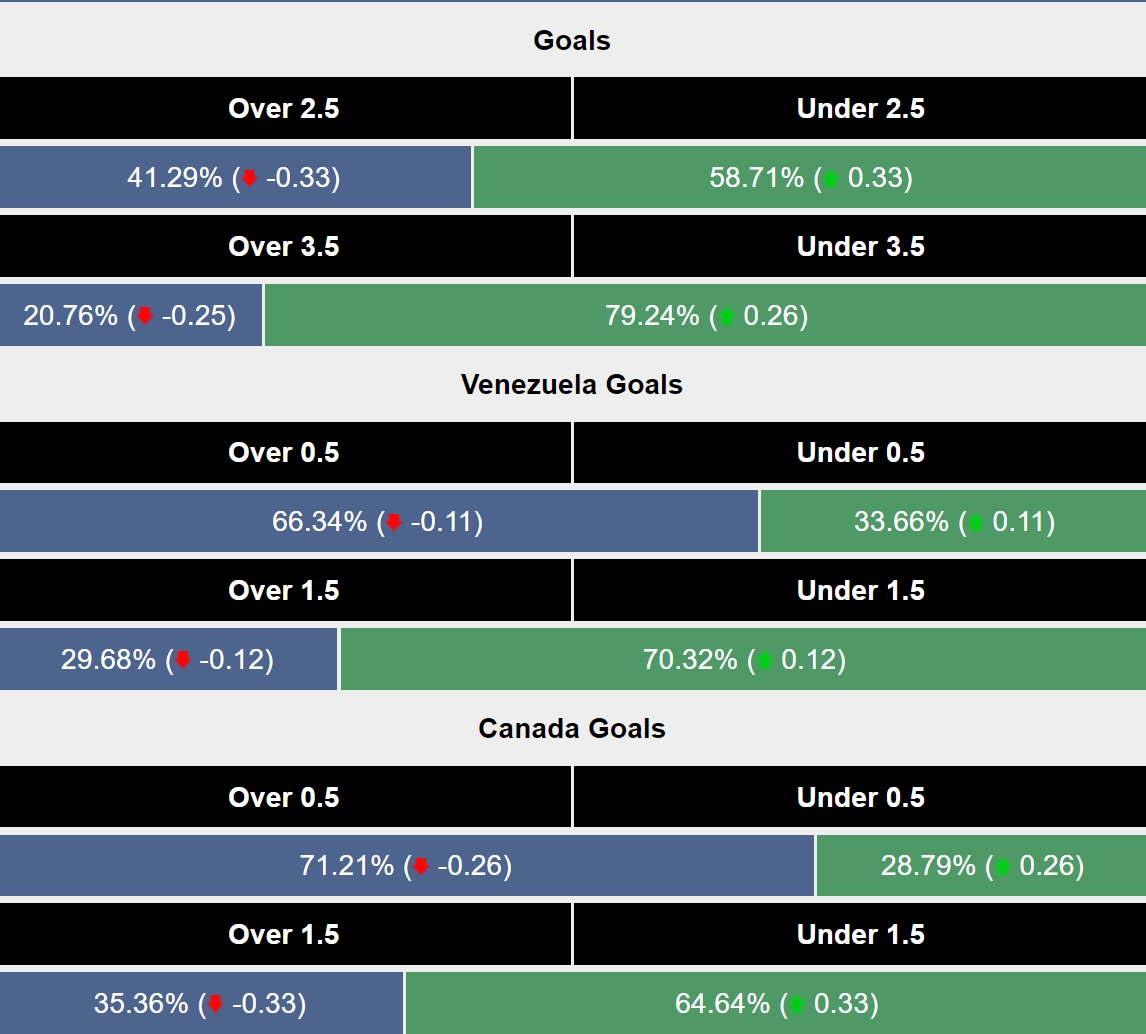Toggle the Under 0.5 cell under Canada Goals

(x=862, y=797)
